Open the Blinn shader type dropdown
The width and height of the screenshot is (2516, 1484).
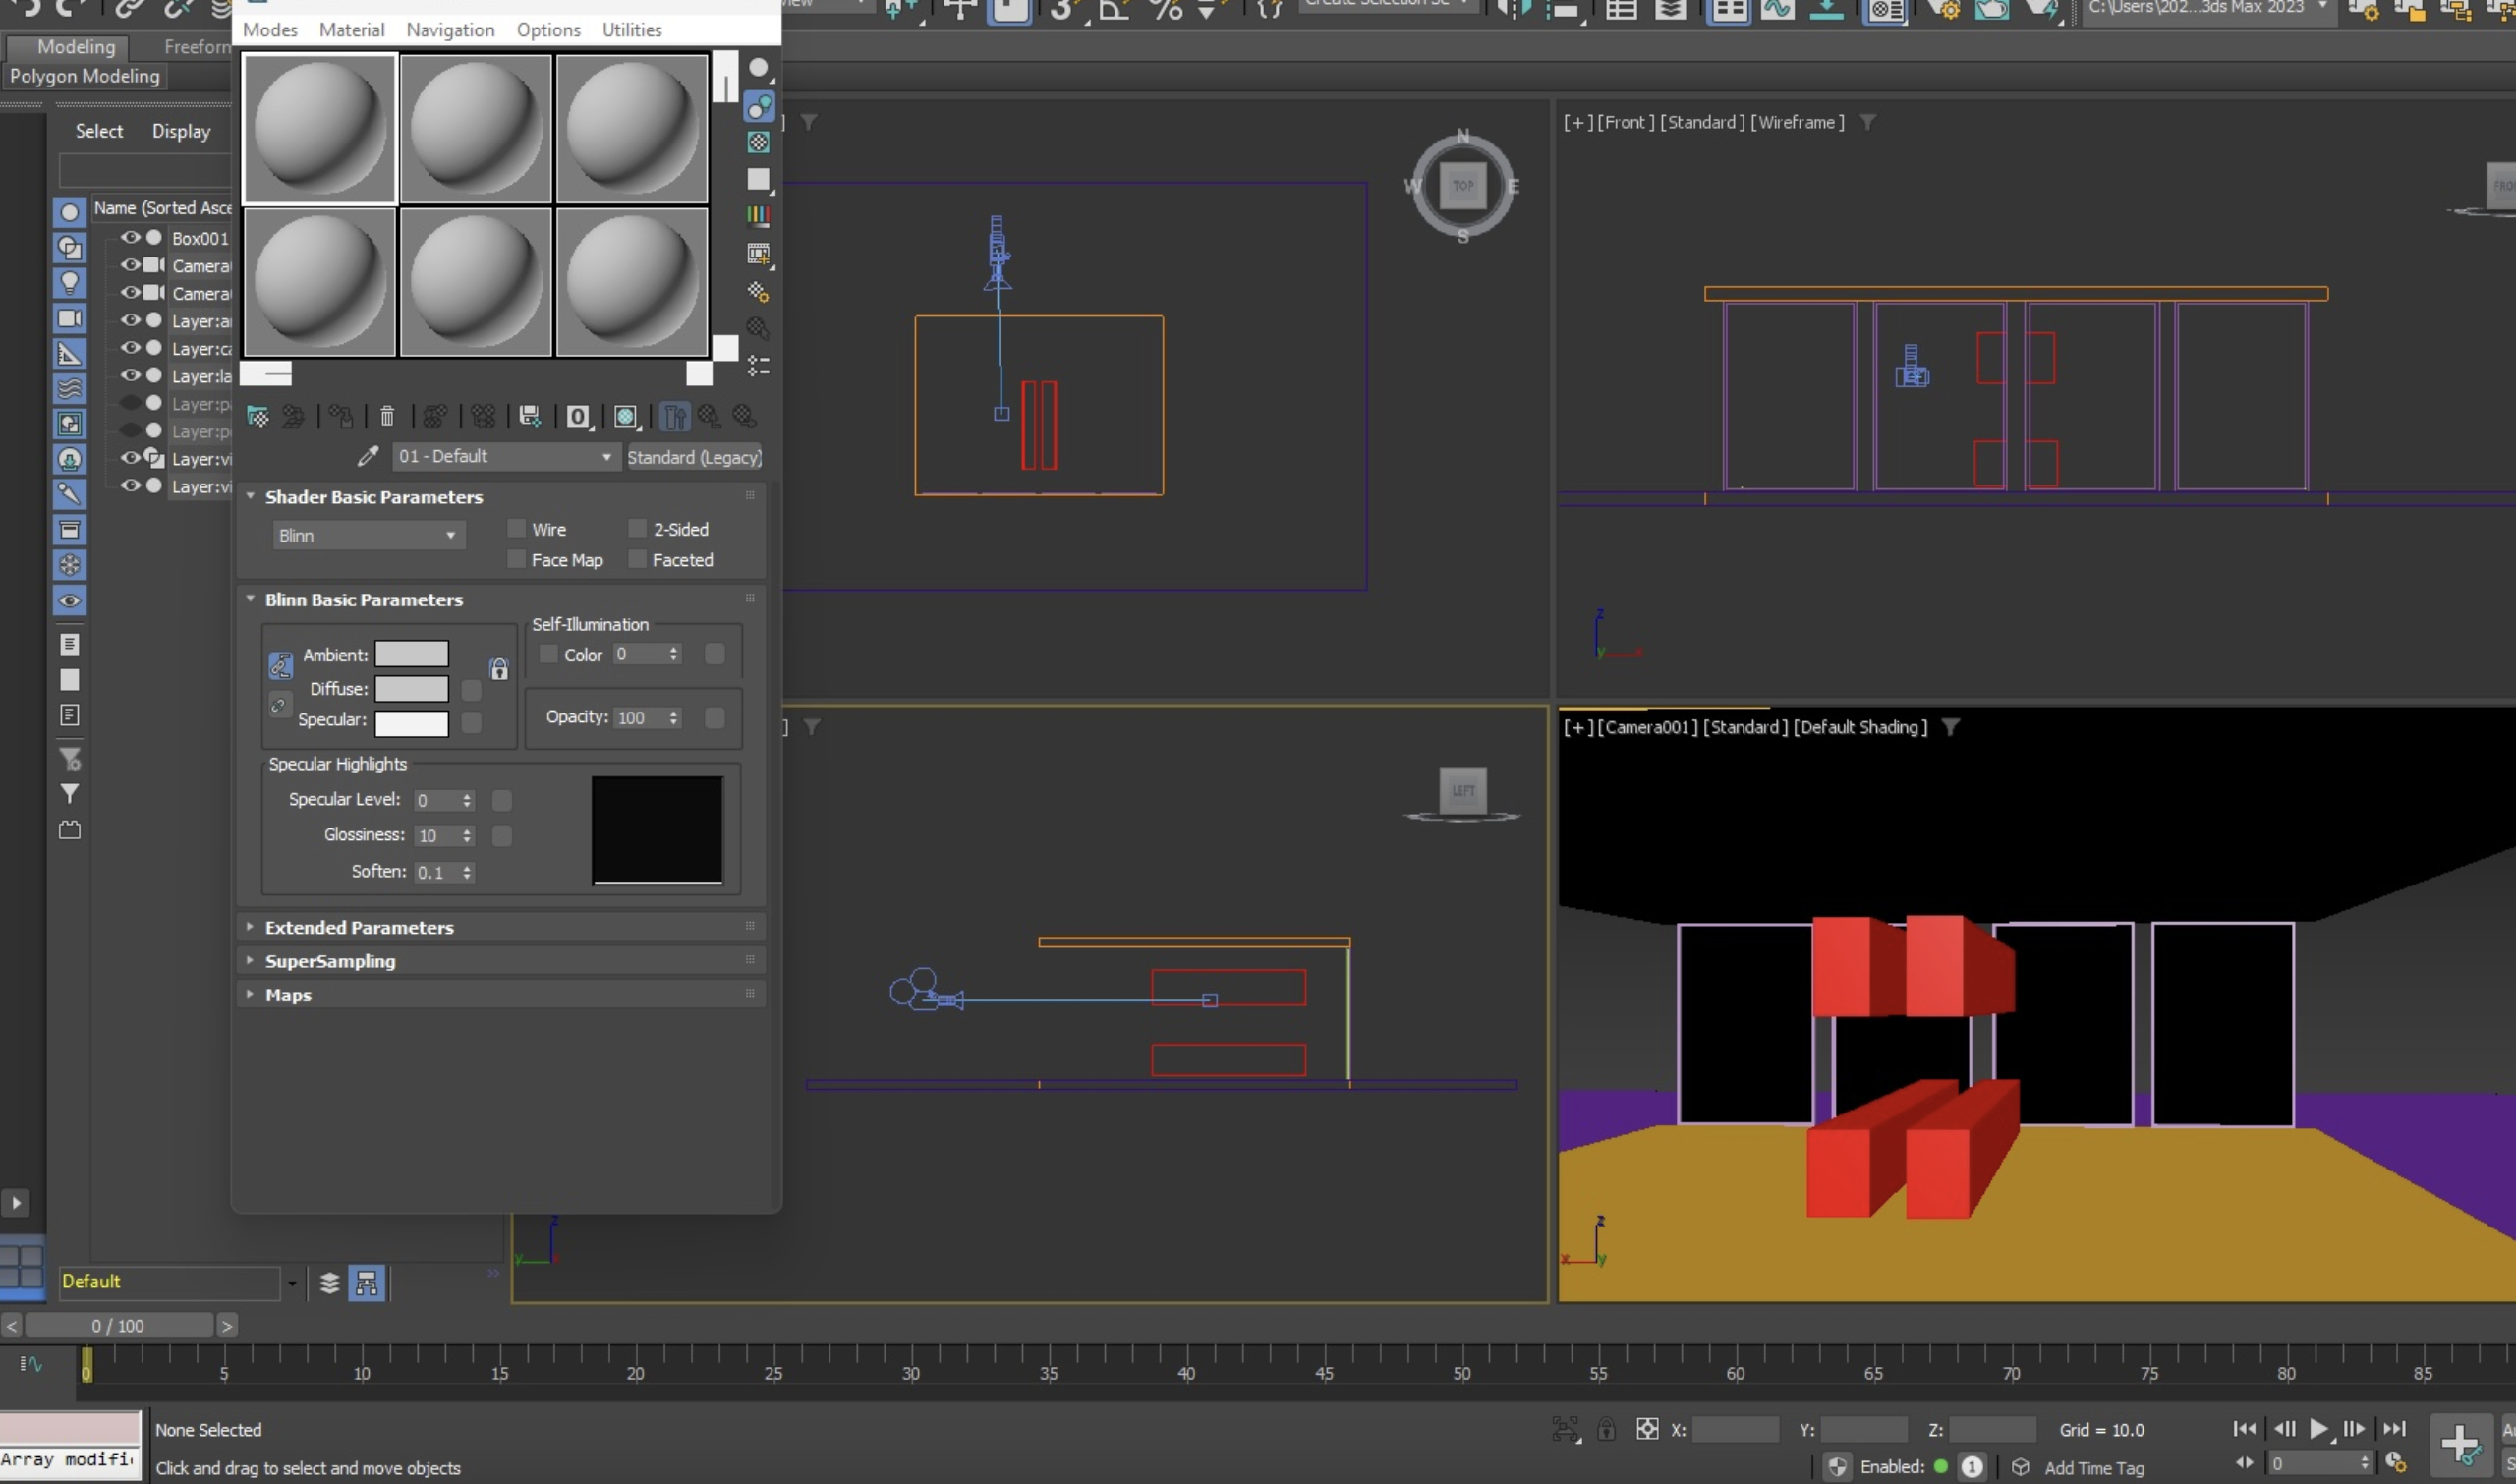coord(367,535)
